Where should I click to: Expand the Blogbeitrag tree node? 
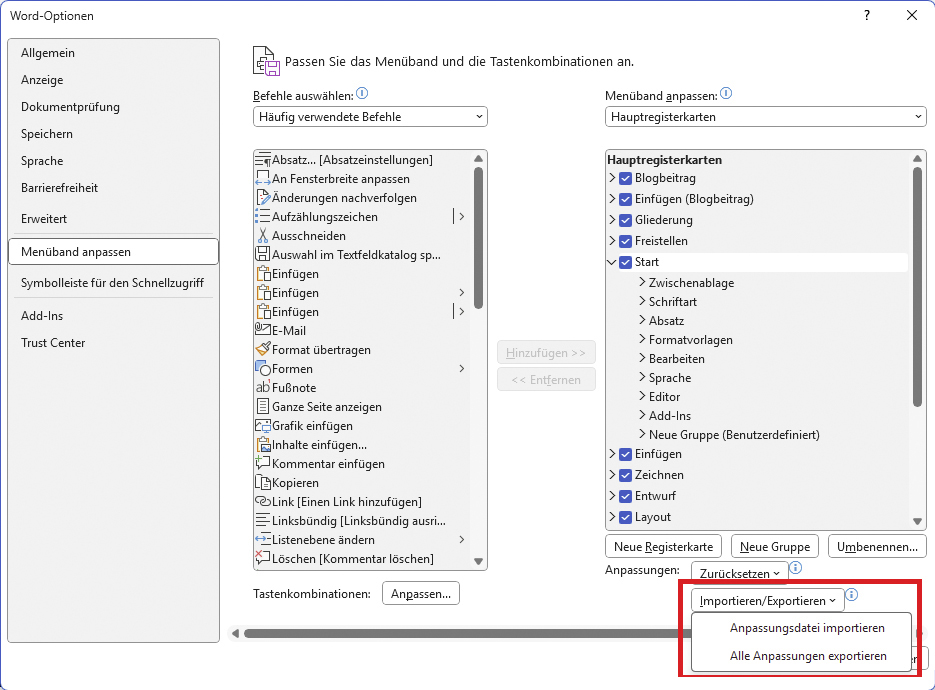pyautogui.click(x=612, y=178)
